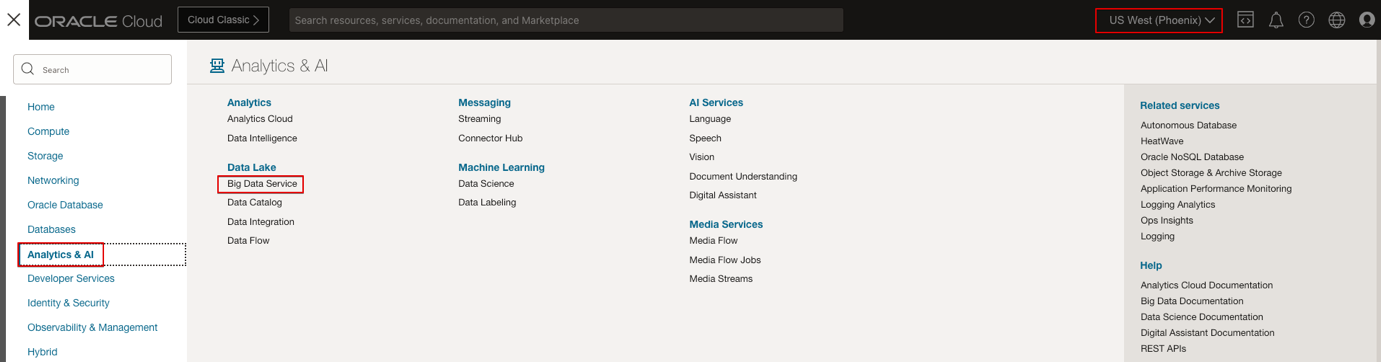Open Analytics Cloud Documentation help link
1381x362 pixels.
tap(1207, 285)
